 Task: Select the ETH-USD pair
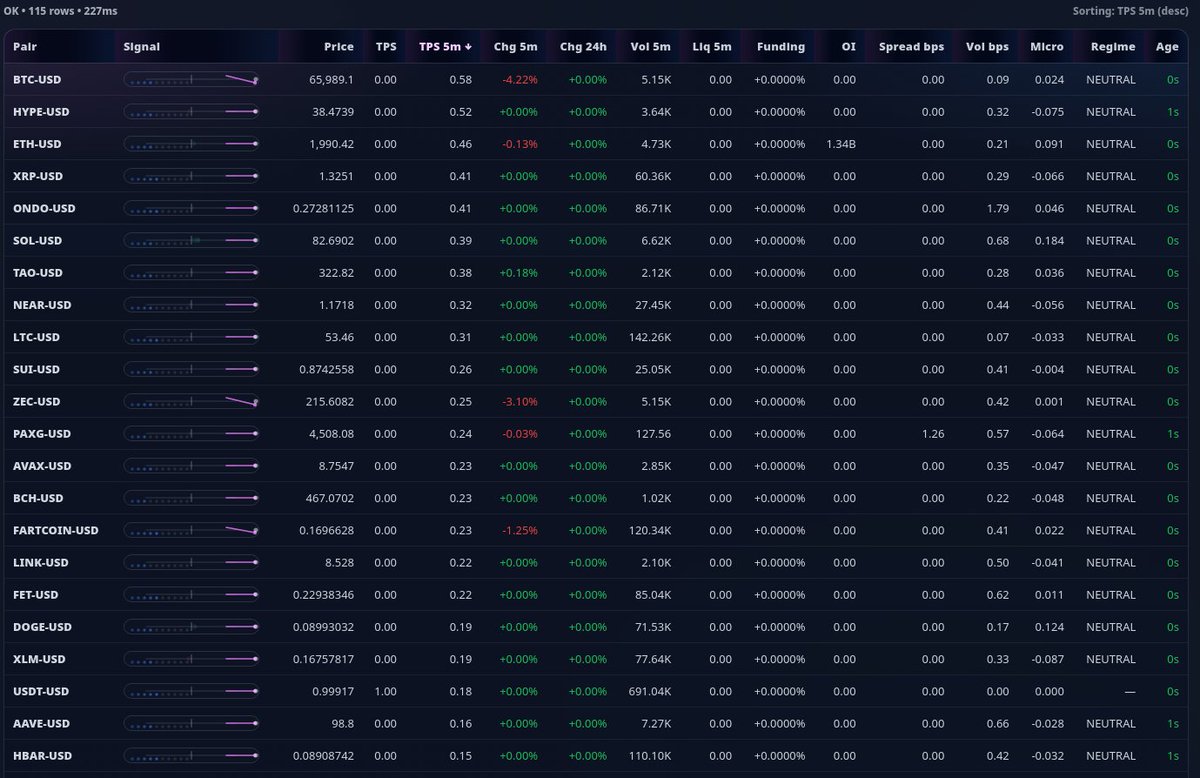(37, 144)
